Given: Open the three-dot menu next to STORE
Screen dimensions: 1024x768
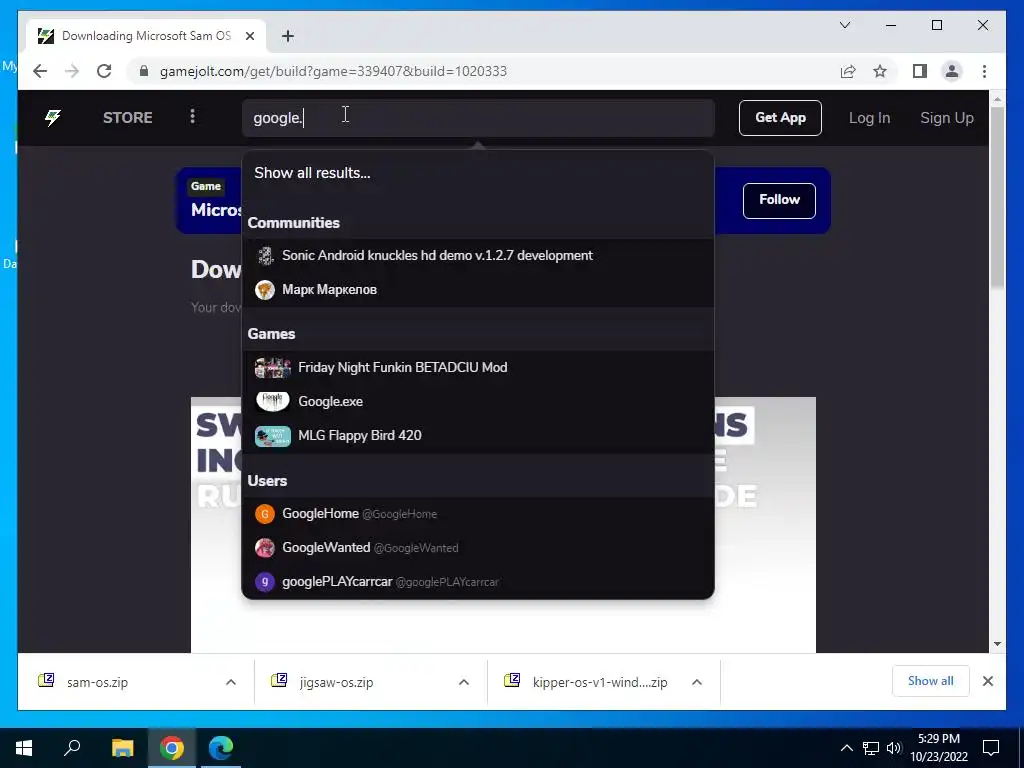Looking at the screenshot, I should (192, 117).
